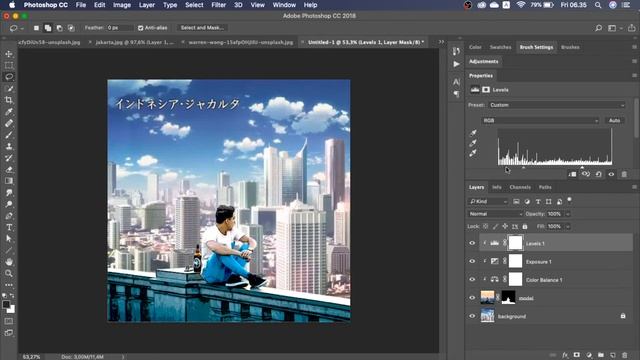Create new fill or adjustment layer

tap(589, 355)
